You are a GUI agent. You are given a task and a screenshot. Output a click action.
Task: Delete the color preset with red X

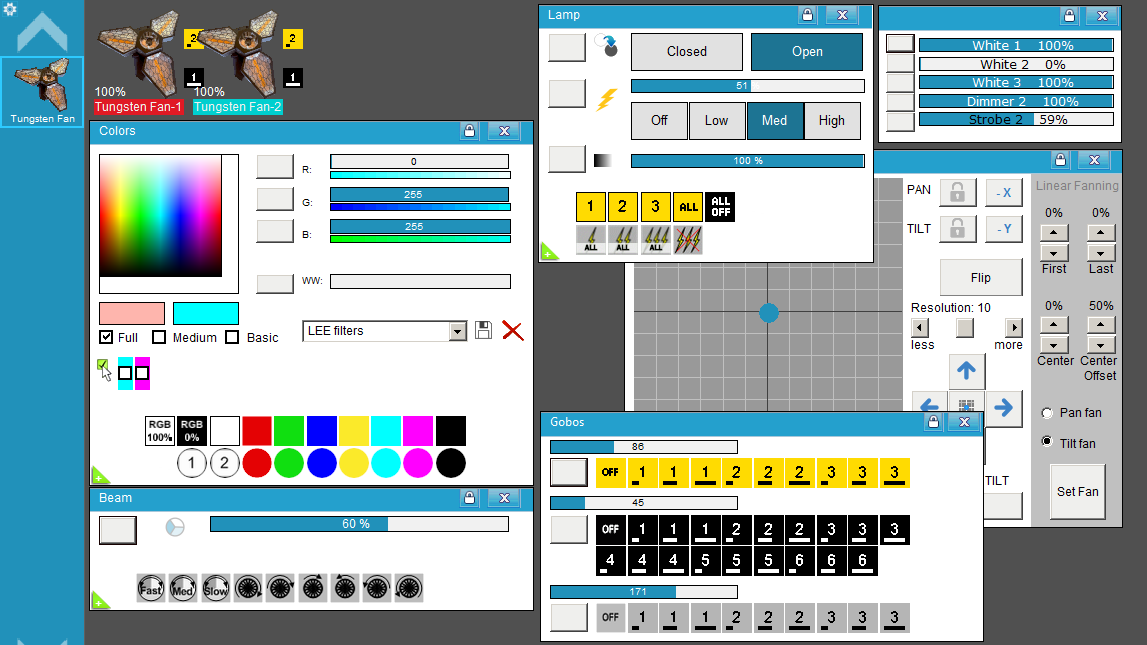(x=513, y=331)
